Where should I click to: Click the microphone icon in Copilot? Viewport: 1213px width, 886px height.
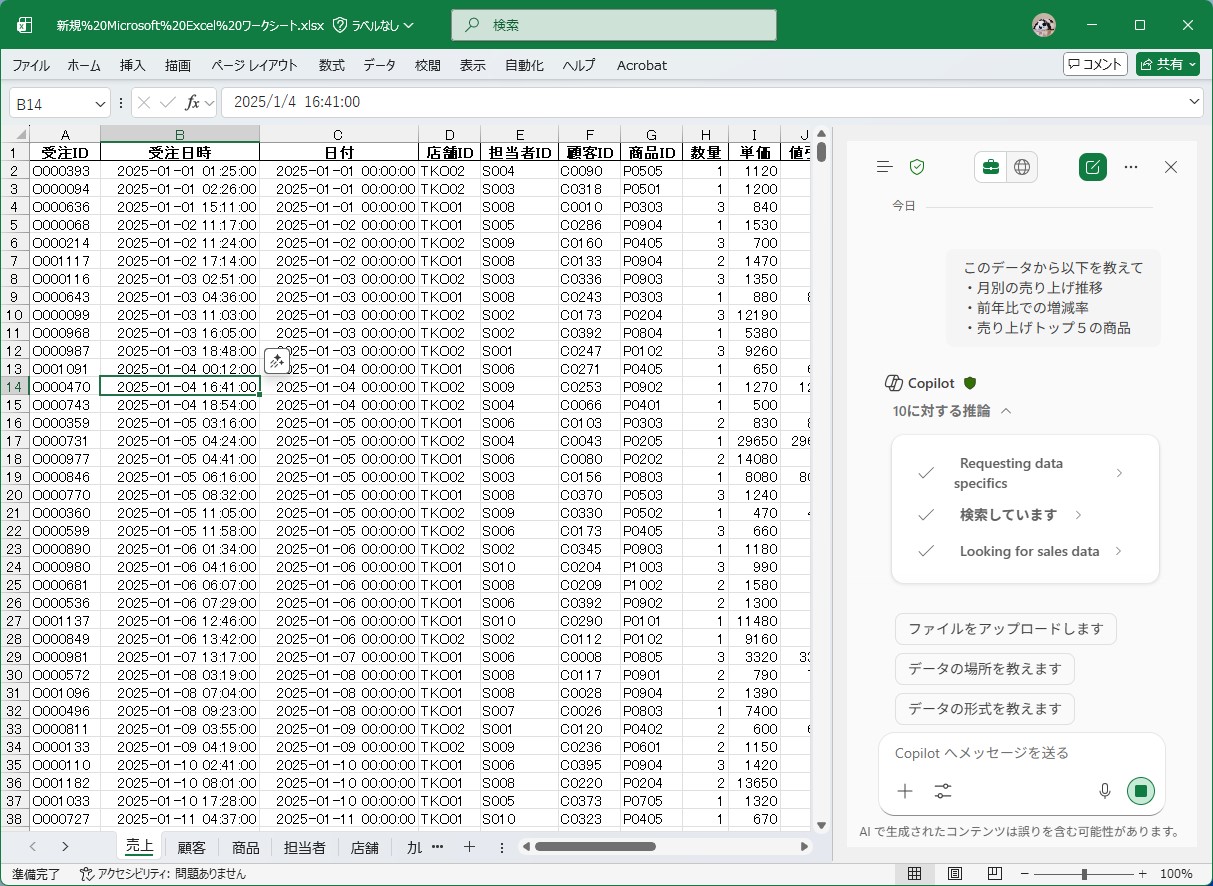(x=1105, y=792)
